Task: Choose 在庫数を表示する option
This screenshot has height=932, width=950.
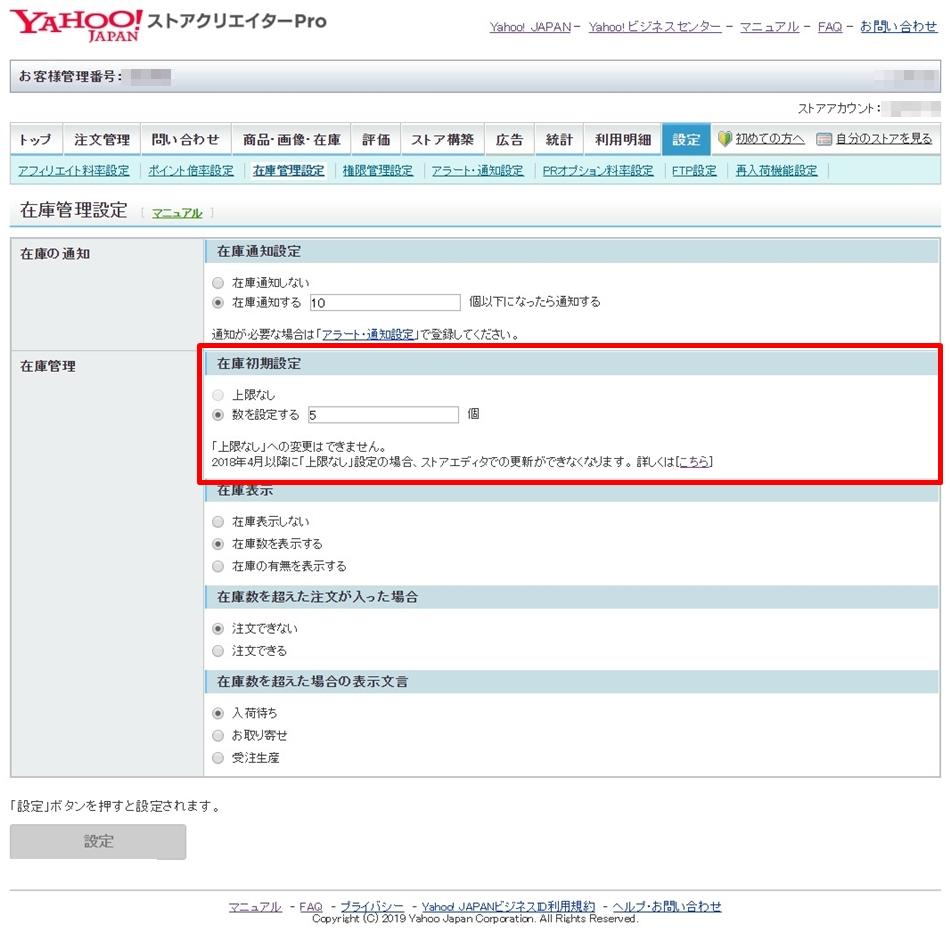Action: pyautogui.click(x=218, y=544)
